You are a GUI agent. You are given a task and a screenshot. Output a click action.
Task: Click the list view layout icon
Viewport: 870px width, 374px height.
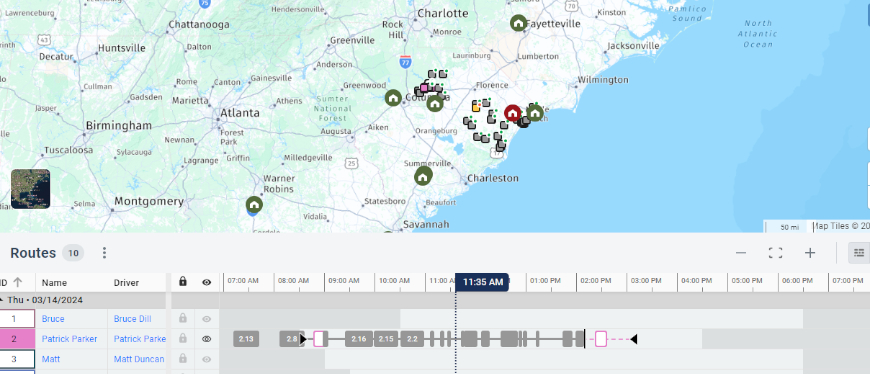[858, 253]
